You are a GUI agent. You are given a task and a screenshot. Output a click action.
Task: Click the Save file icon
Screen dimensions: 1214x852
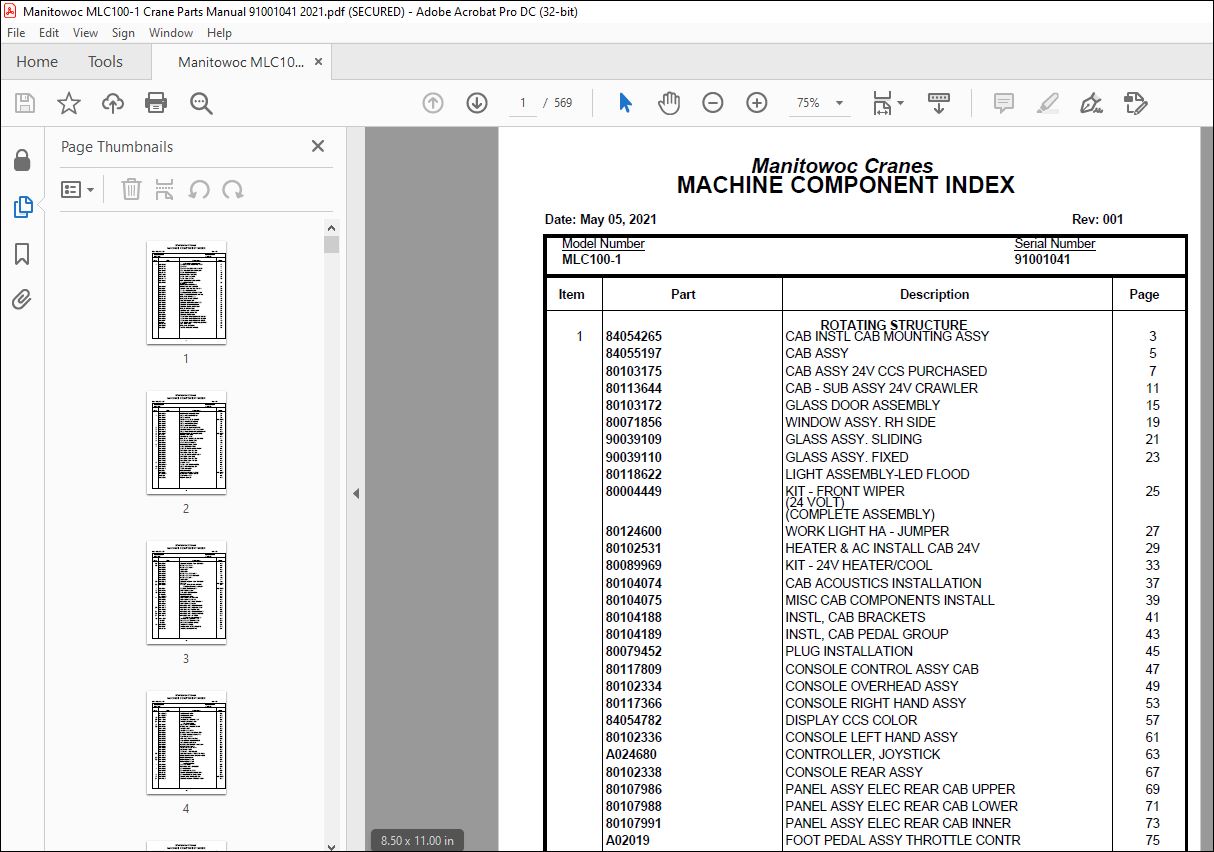pyautogui.click(x=25, y=103)
